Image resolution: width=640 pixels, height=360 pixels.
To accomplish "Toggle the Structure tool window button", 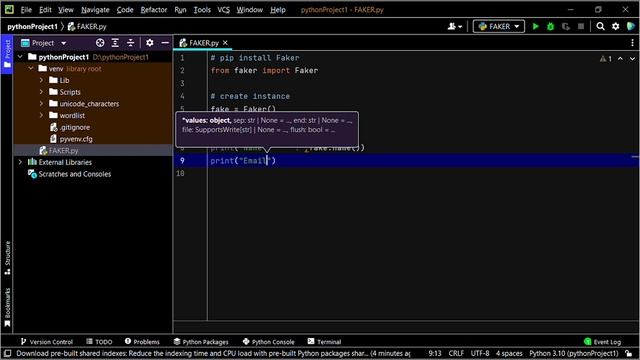I will coord(7,258).
